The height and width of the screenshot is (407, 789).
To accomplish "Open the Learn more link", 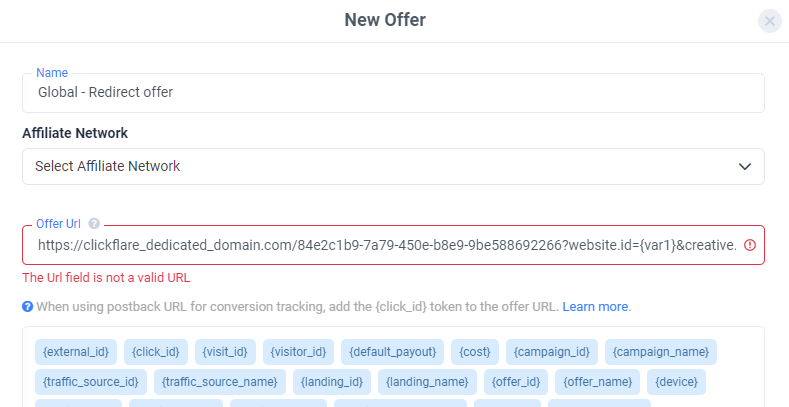I will 596,306.
